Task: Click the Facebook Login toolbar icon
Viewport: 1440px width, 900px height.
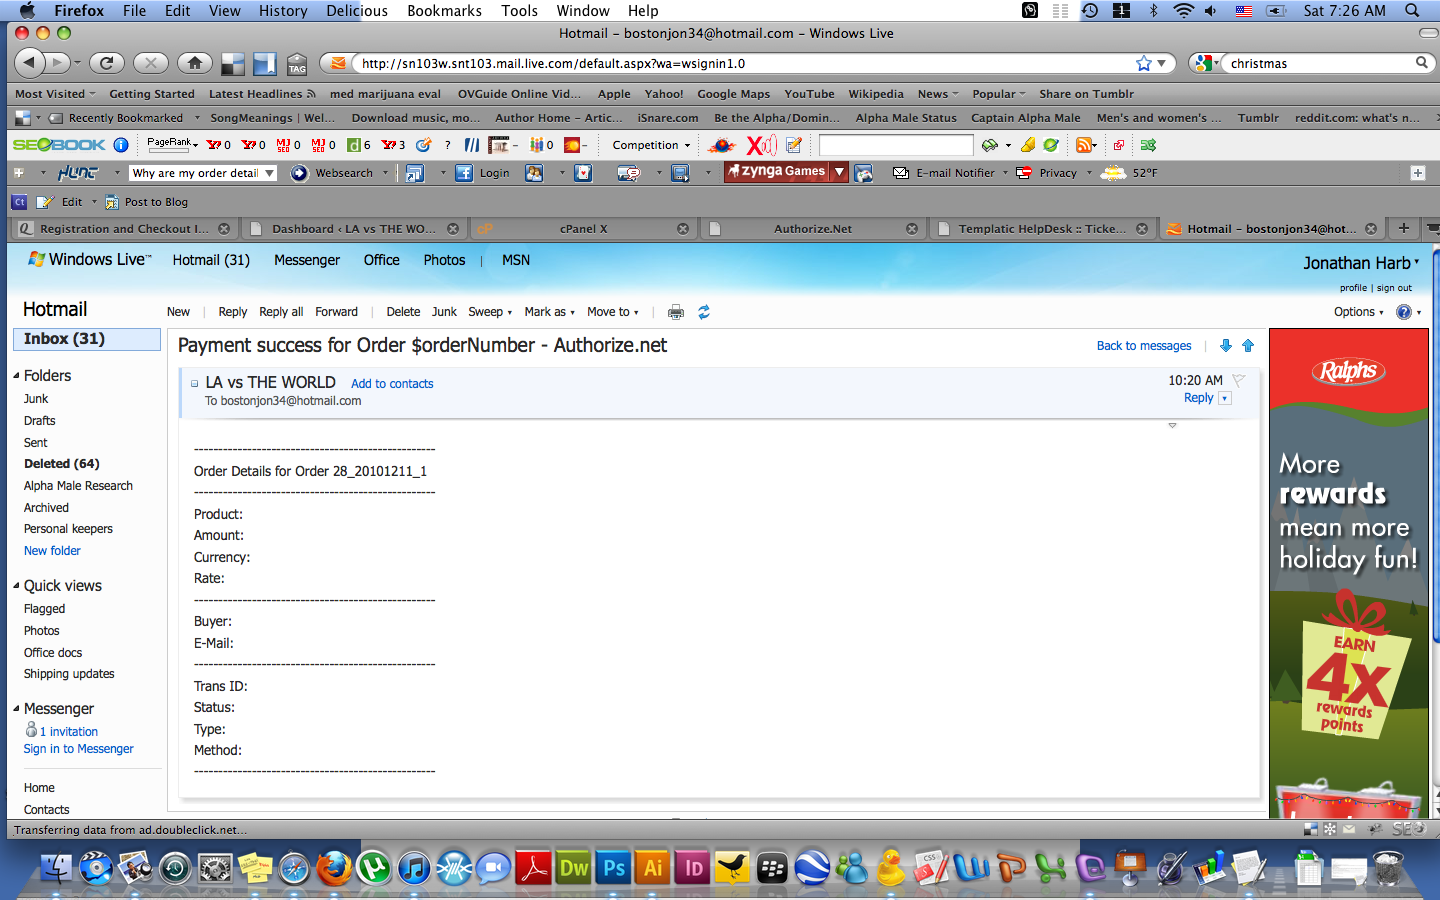Action: click(483, 173)
